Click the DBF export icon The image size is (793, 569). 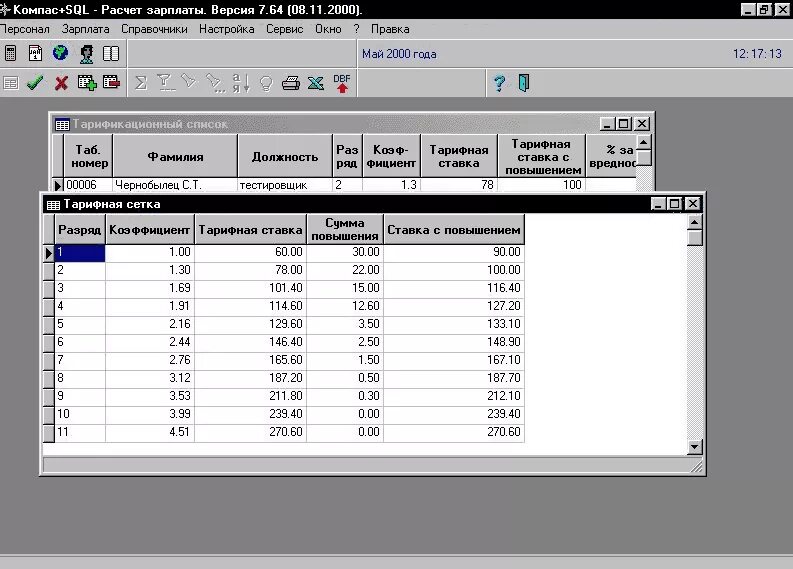point(342,83)
